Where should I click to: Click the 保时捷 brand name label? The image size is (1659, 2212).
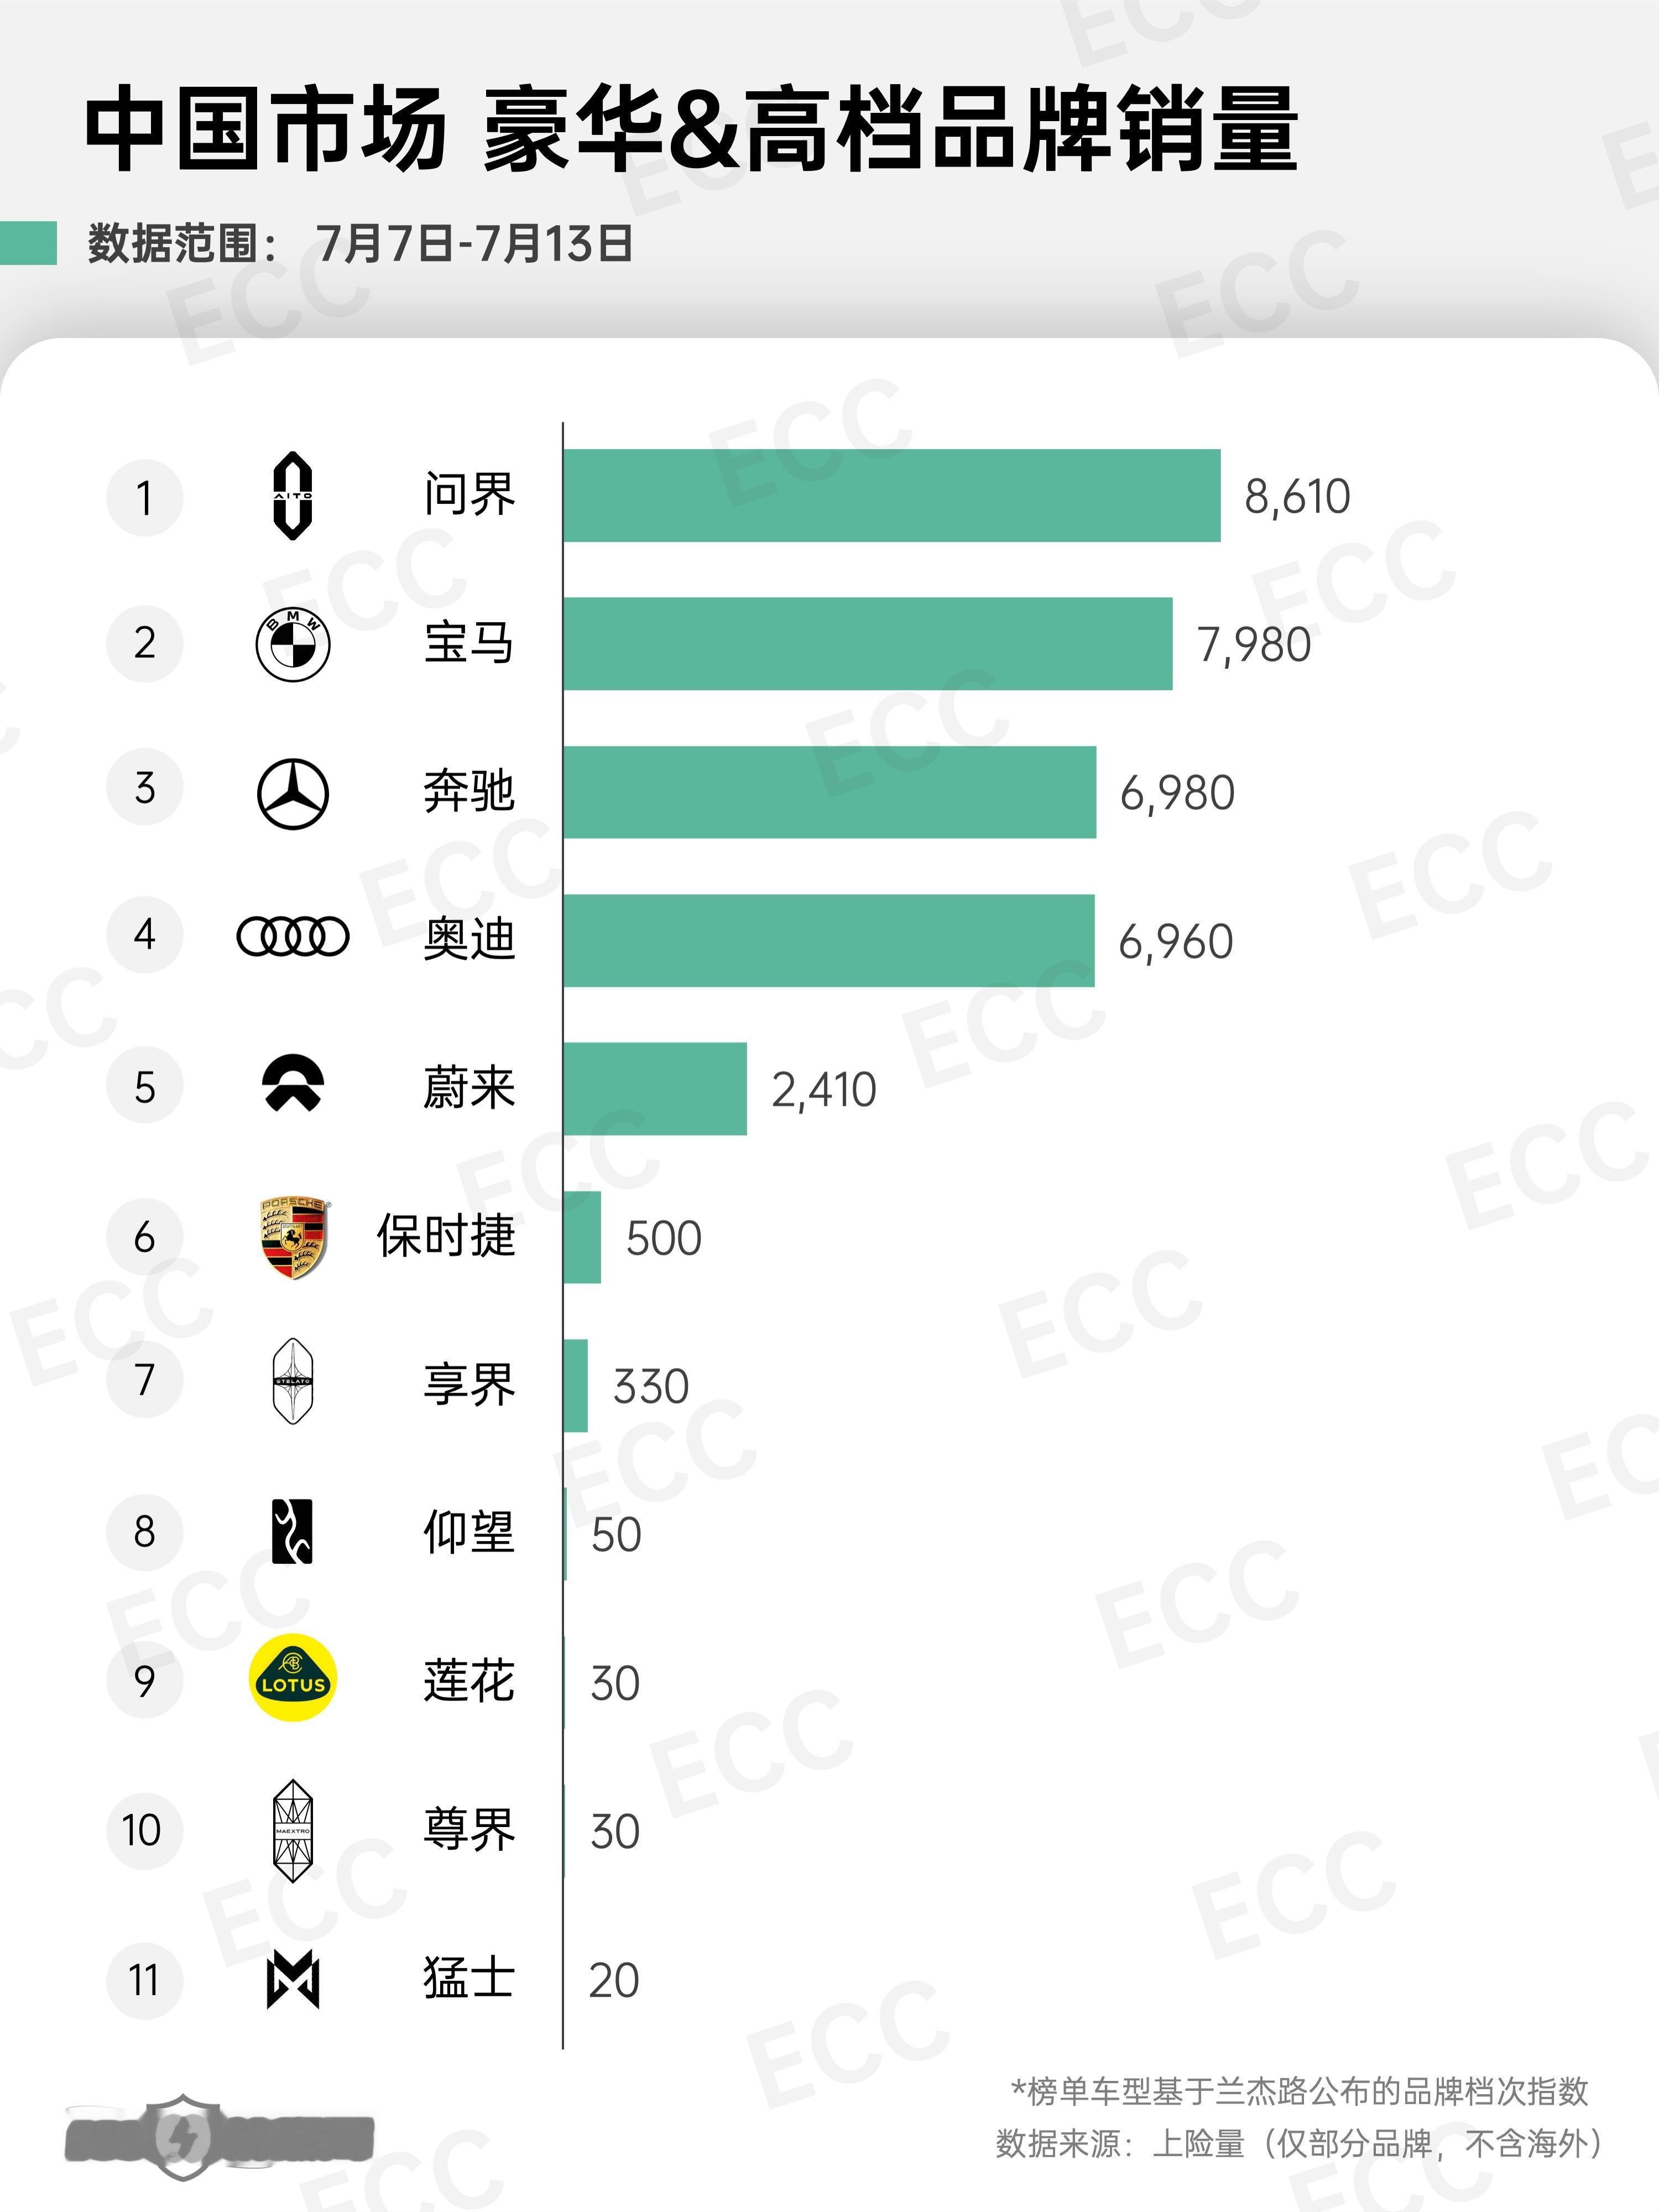(446, 1237)
